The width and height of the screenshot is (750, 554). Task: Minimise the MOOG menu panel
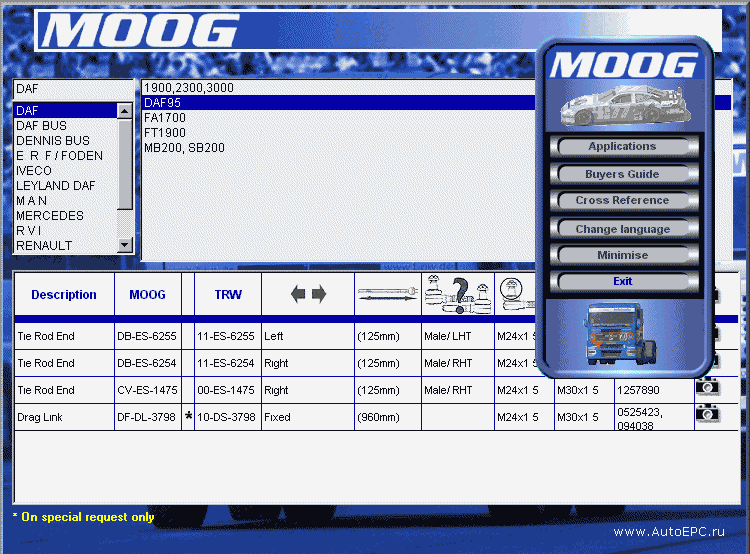pos(624,255)
